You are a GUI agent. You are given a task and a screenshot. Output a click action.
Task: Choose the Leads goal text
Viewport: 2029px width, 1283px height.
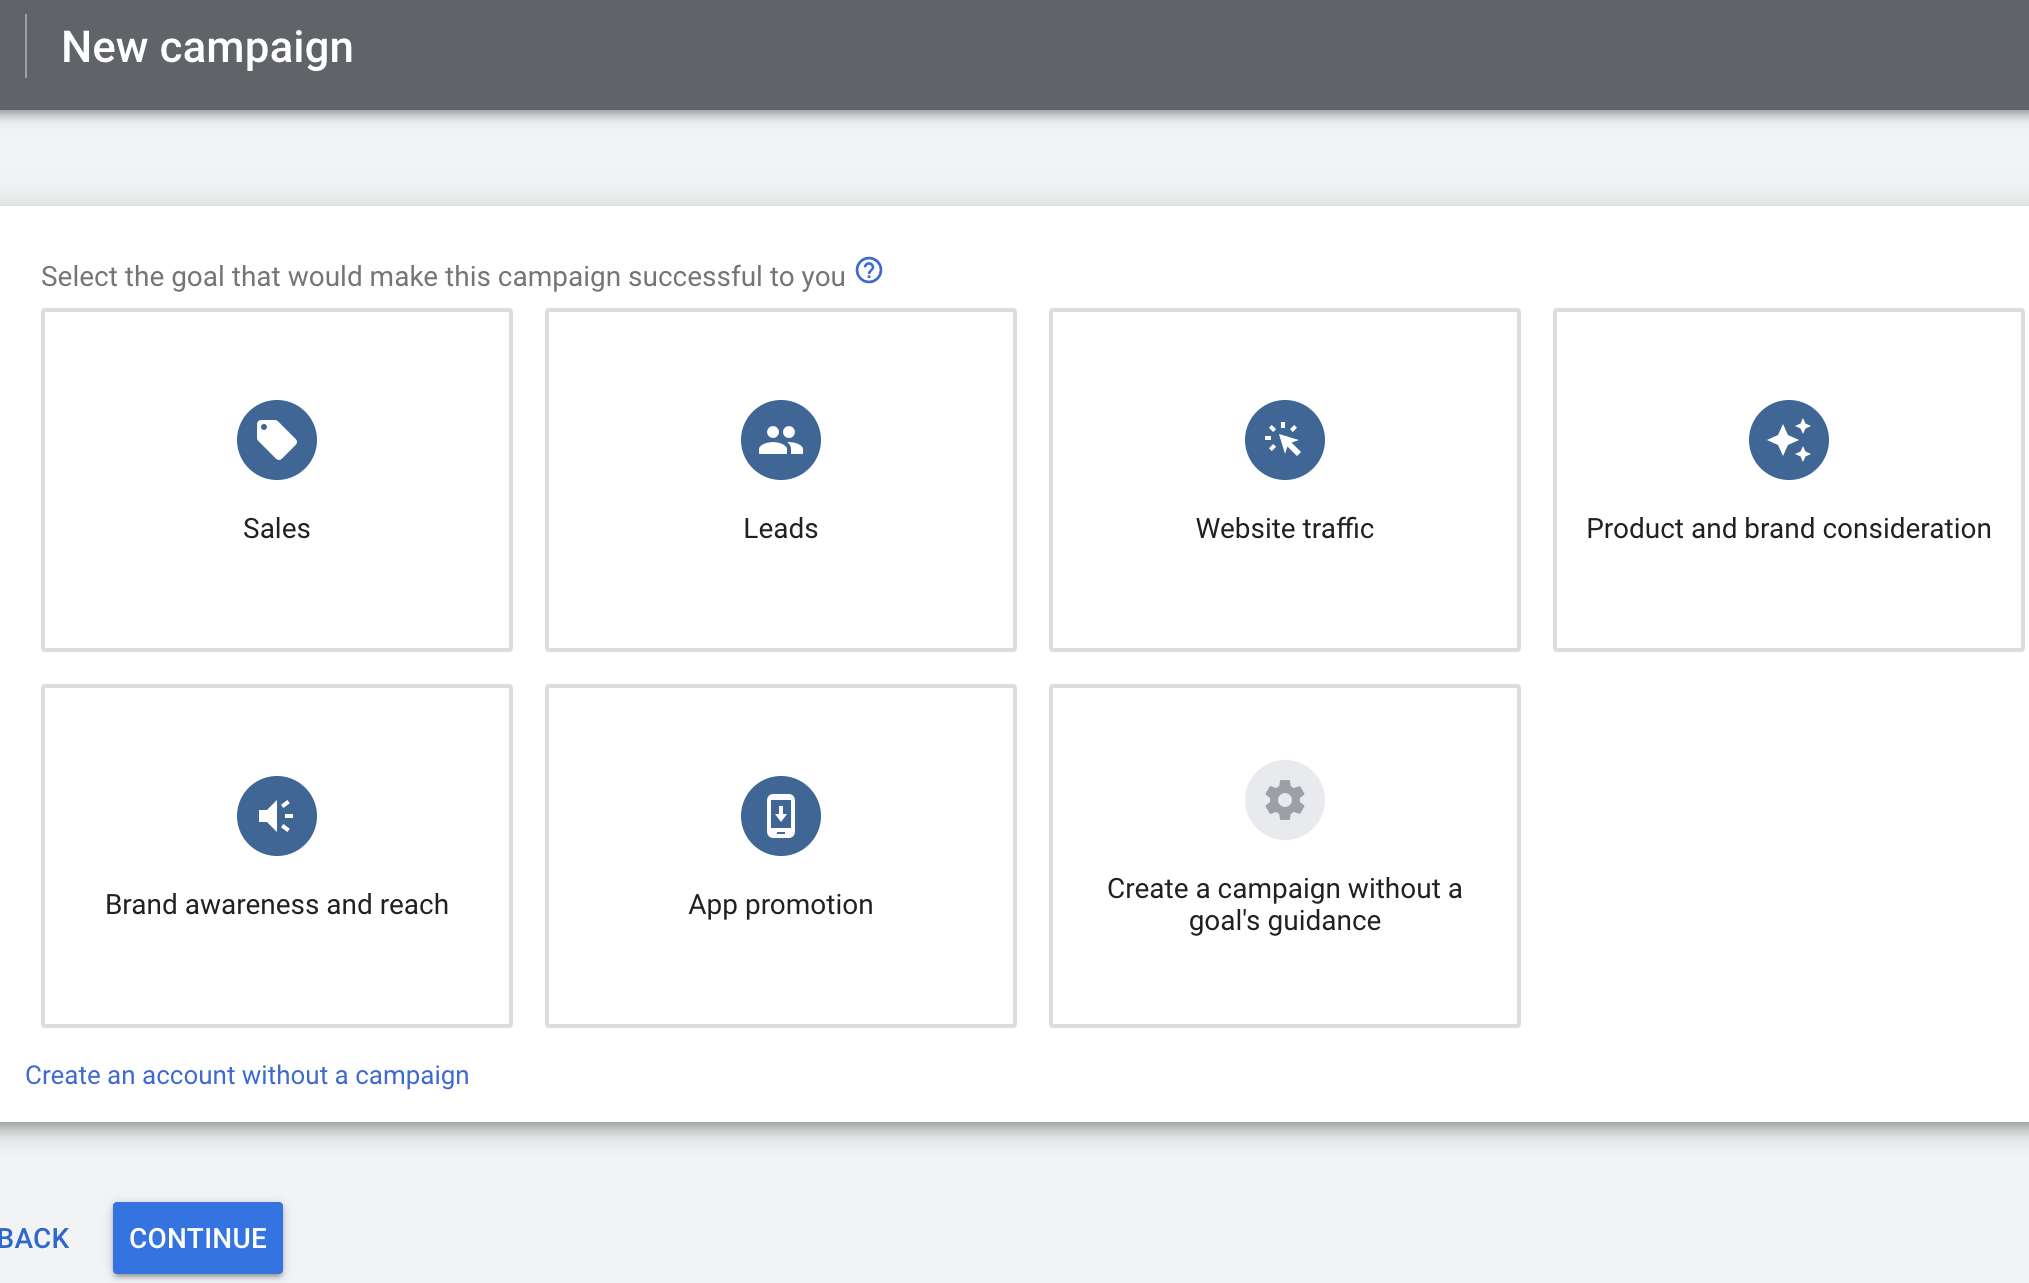(781, 528)
